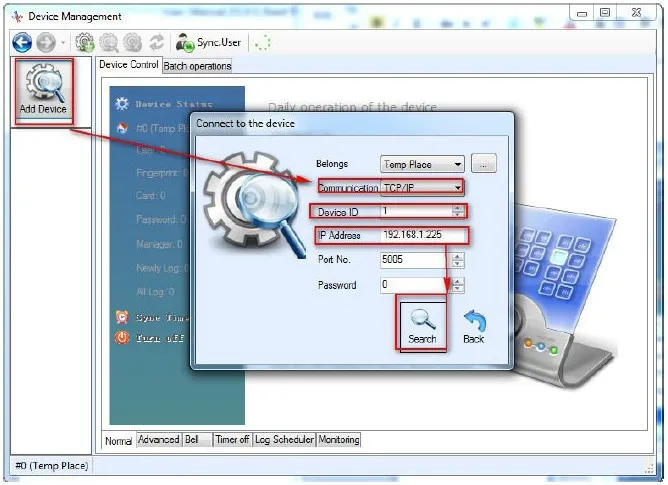Increase Device ID with the up arrow
The height and width of the screenshot is (485, 668).
point(458,208)
